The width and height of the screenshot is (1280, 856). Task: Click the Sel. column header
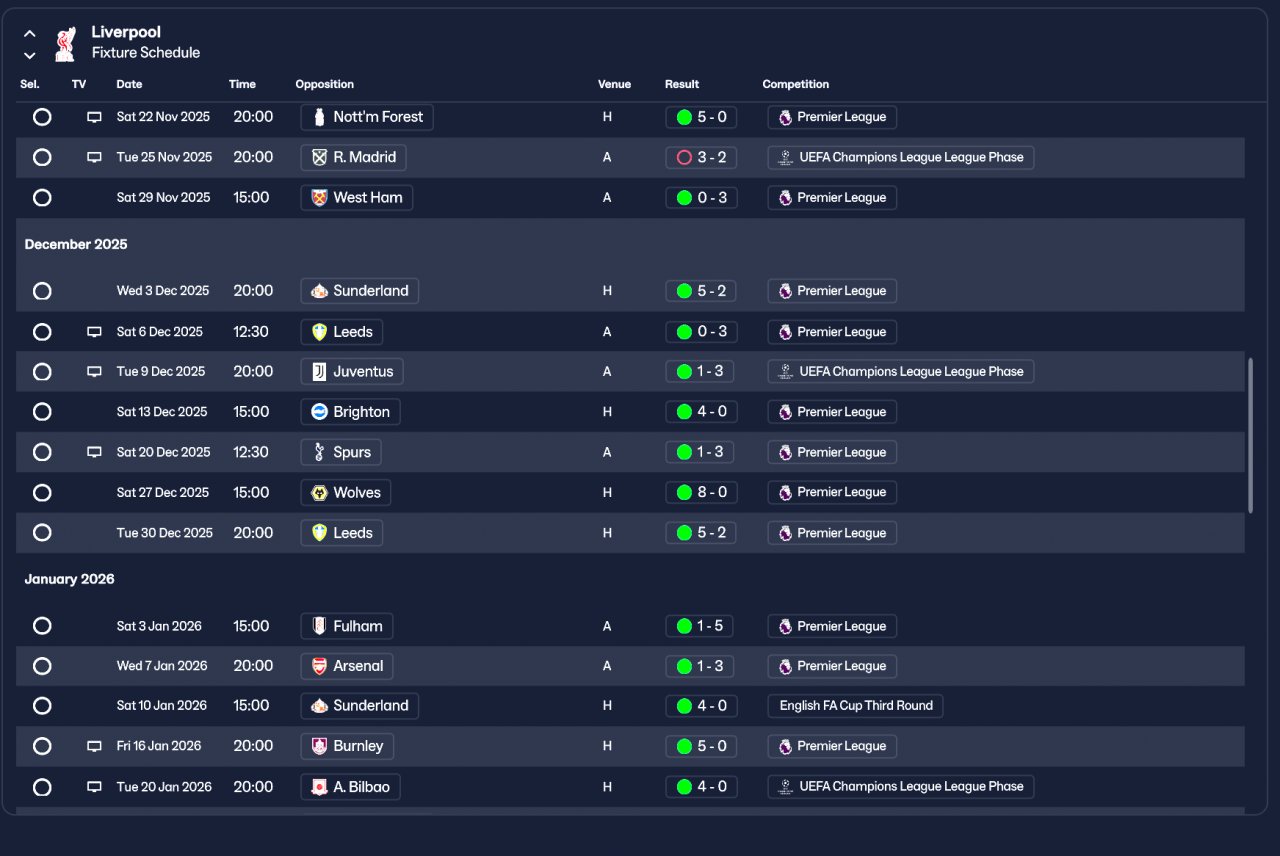[x=30, y=84]
